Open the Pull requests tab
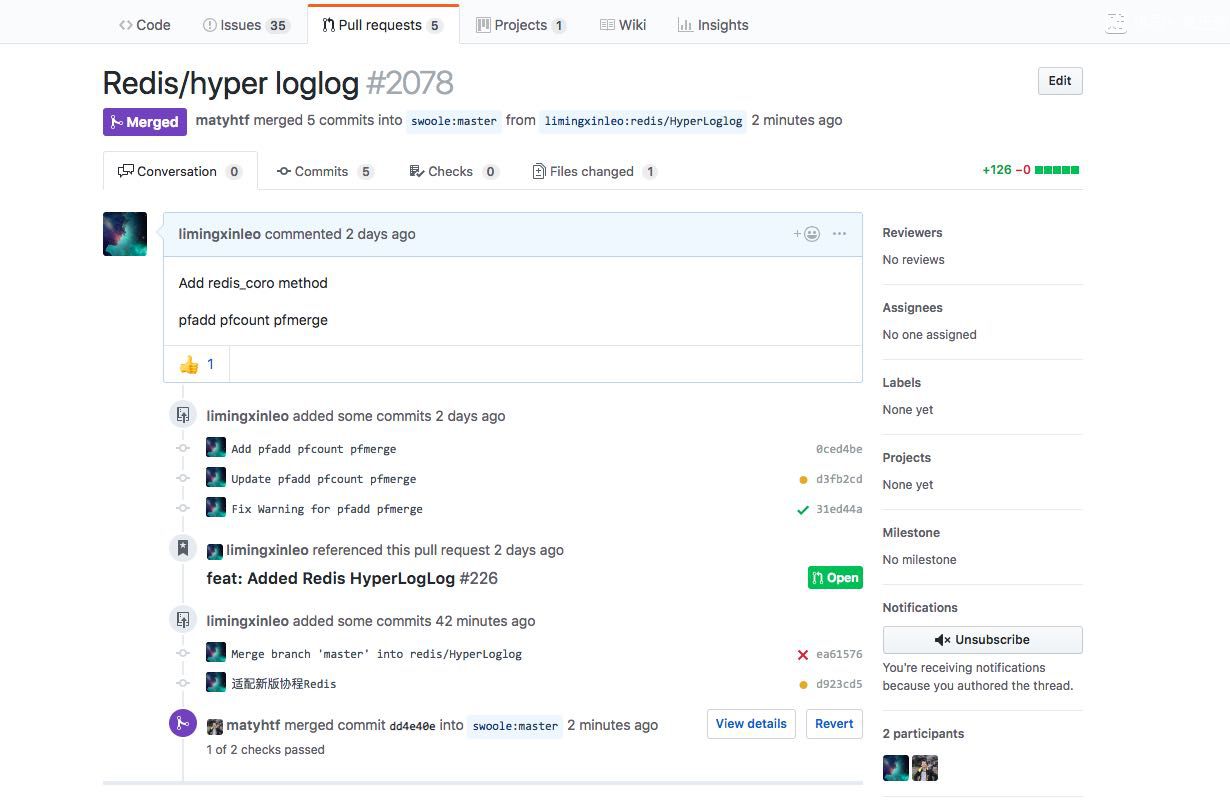Viewport: 1230px width, 800px height. [x=383, y=25]
